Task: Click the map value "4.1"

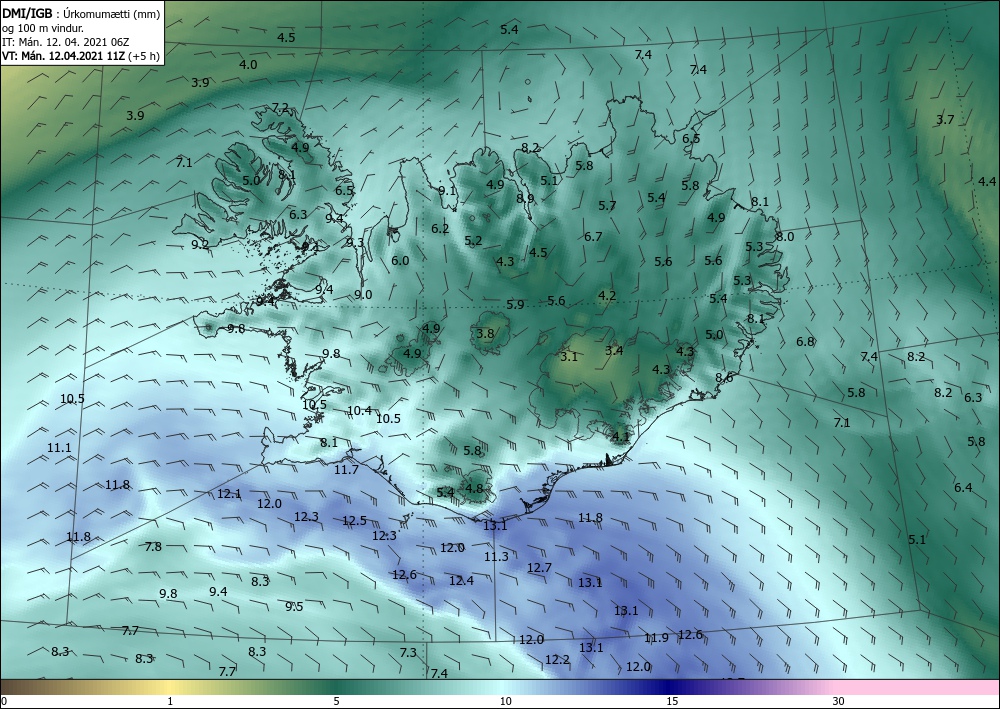Action: coord(621,437)
